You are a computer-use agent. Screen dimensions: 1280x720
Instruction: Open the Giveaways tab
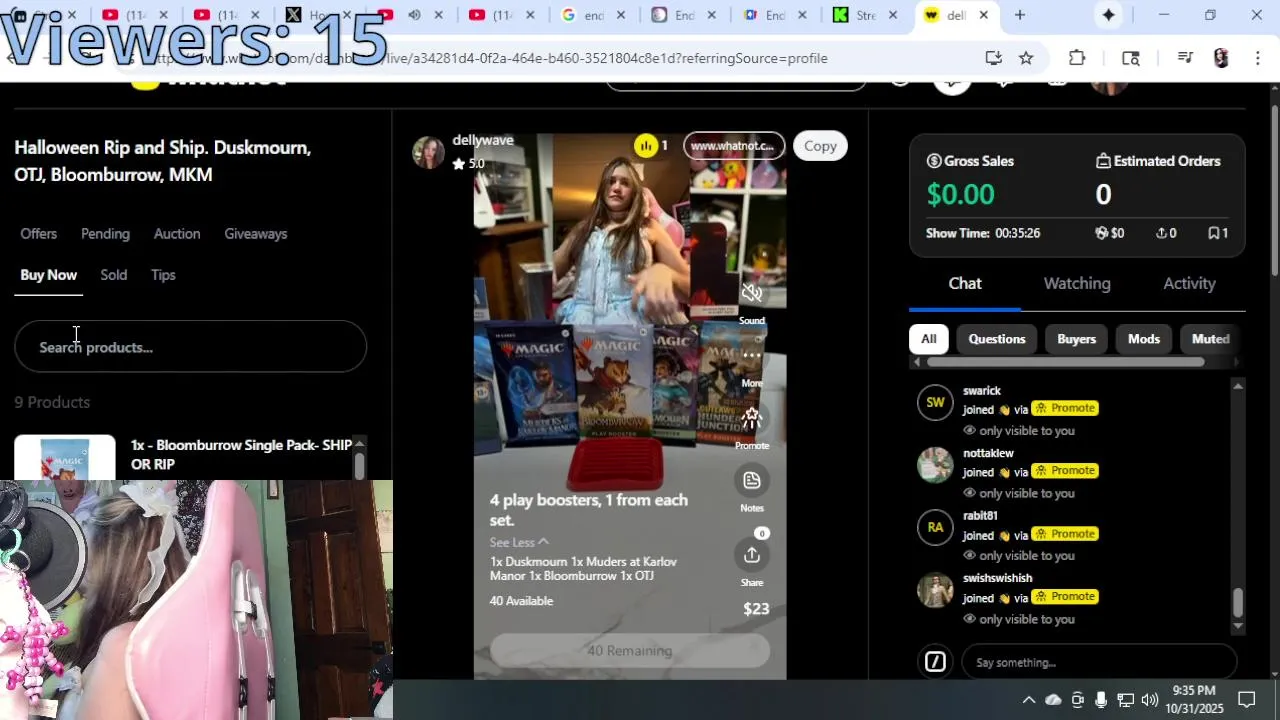[x=255, y=233]
